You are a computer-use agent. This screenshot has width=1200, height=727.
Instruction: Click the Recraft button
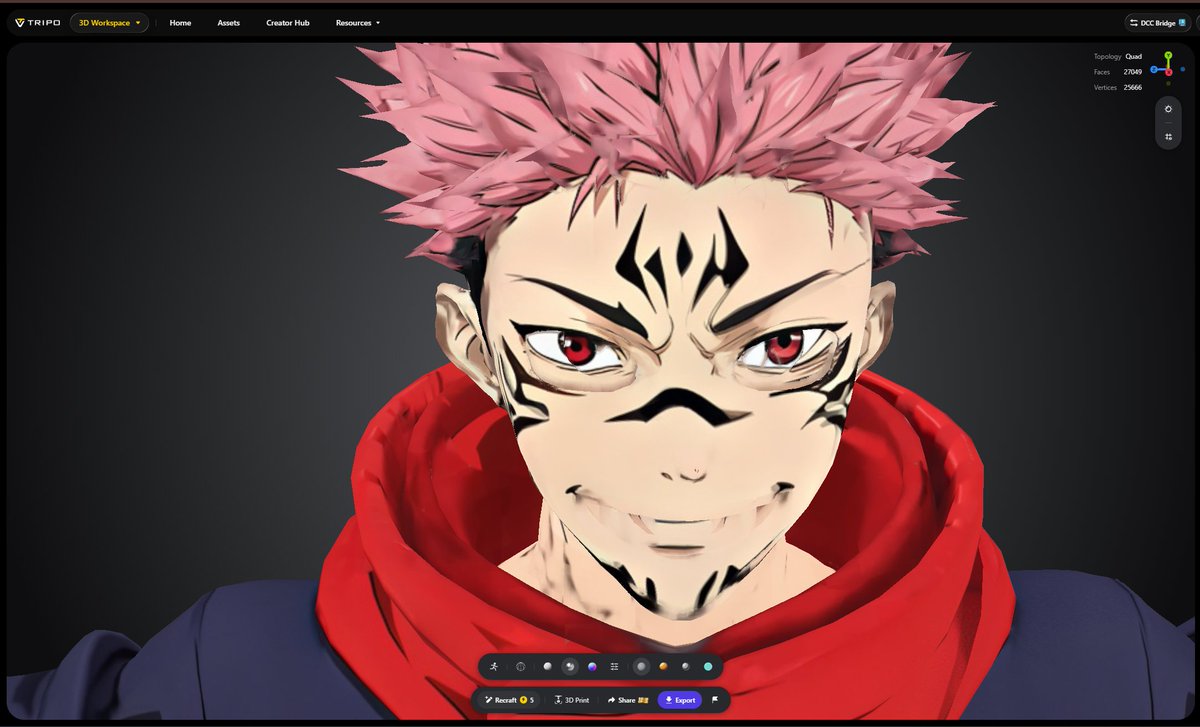pyautogui.click(x=509, y=700)
